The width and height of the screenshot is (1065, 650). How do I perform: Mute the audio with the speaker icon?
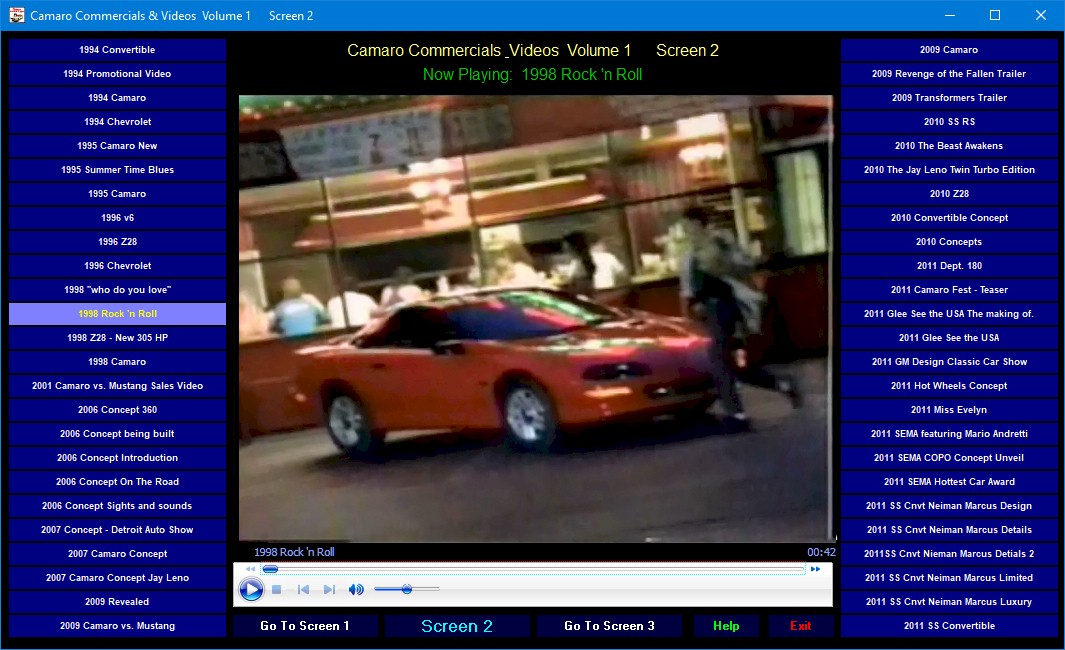click(356, 590)
